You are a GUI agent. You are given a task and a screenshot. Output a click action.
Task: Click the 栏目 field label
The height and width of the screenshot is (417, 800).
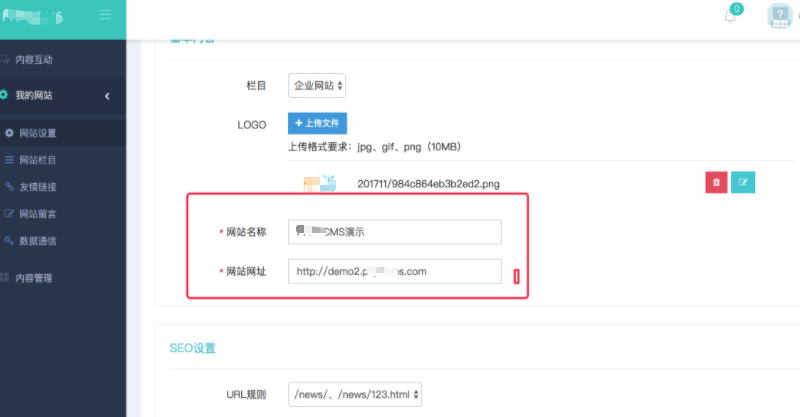[x=256, y=86]
